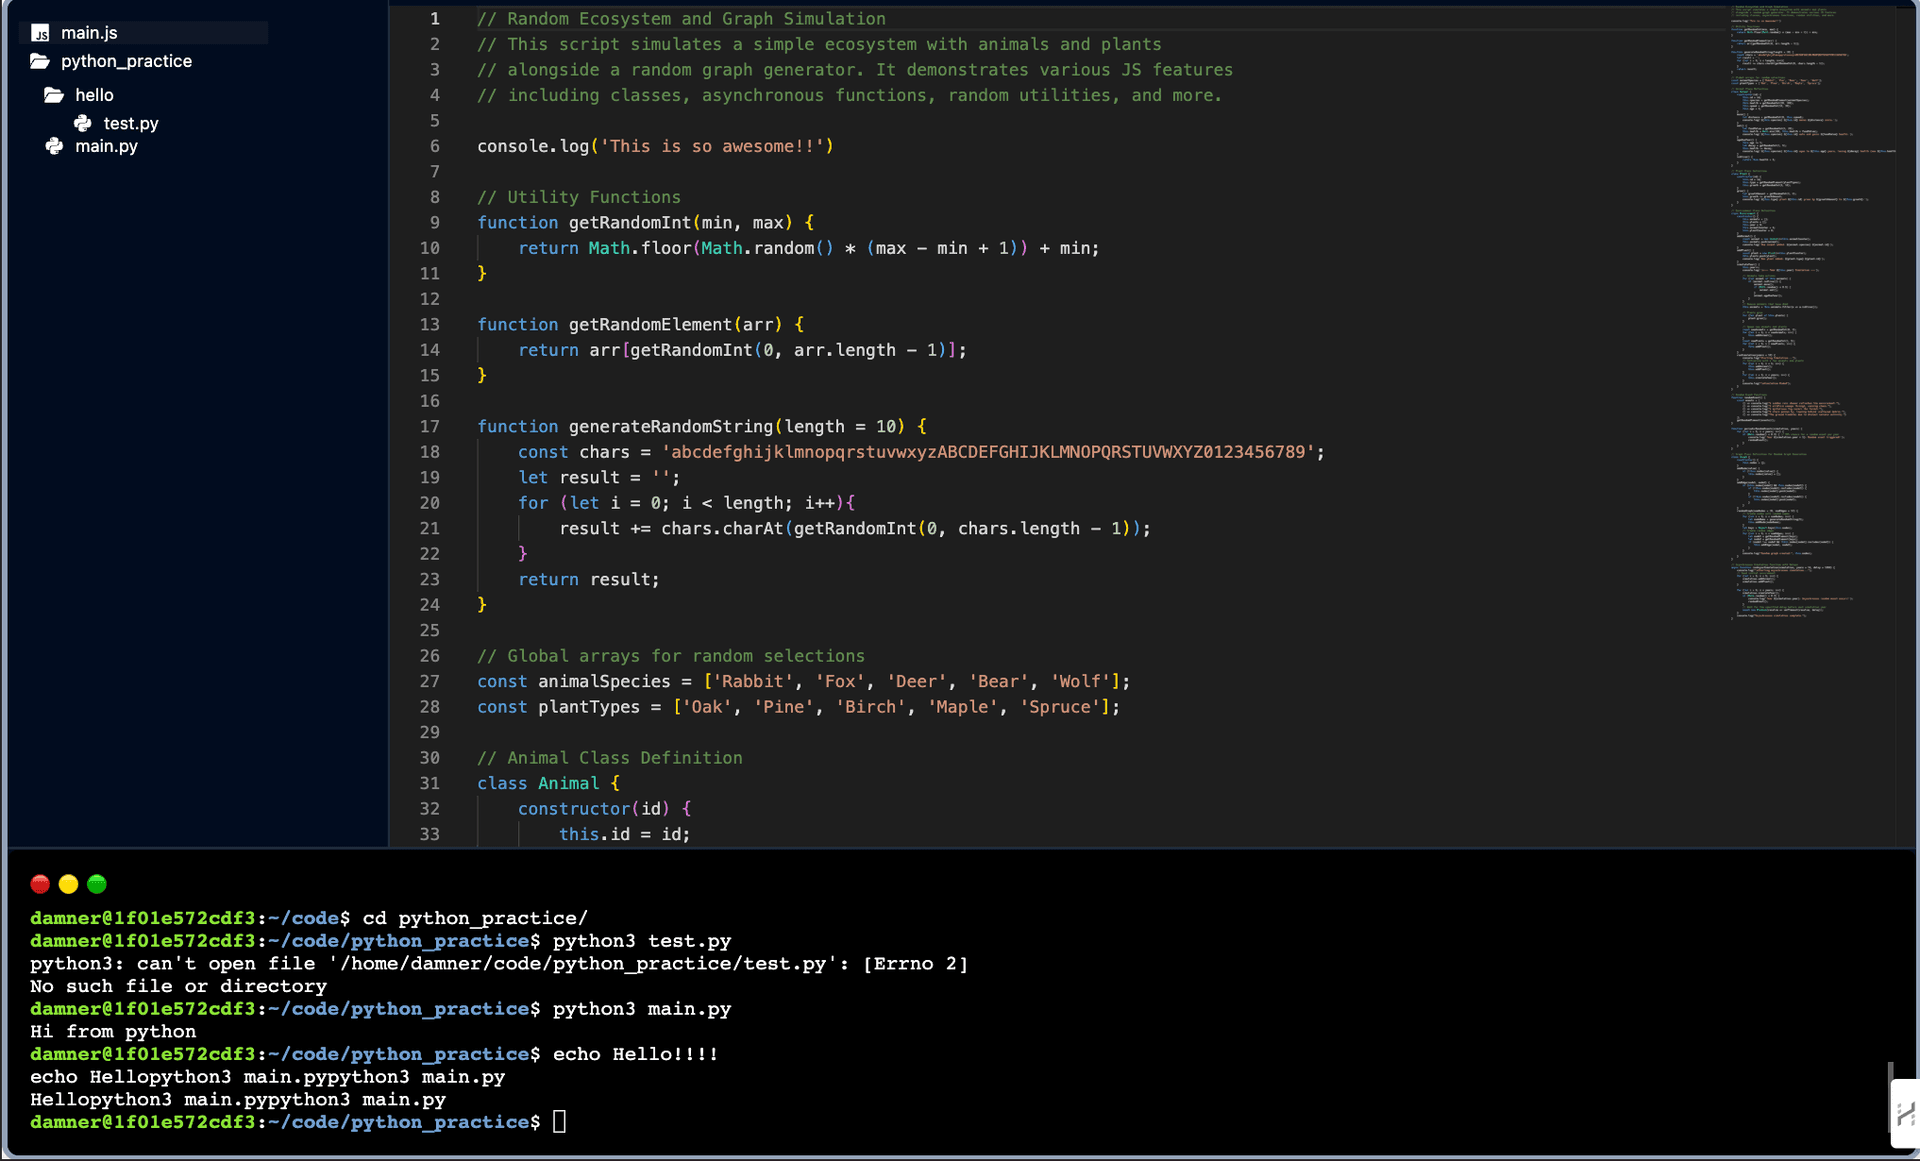This screenshot has height=1161, width=1920.
Task: Collapse the python_practice folder
Action: [126, 61]
